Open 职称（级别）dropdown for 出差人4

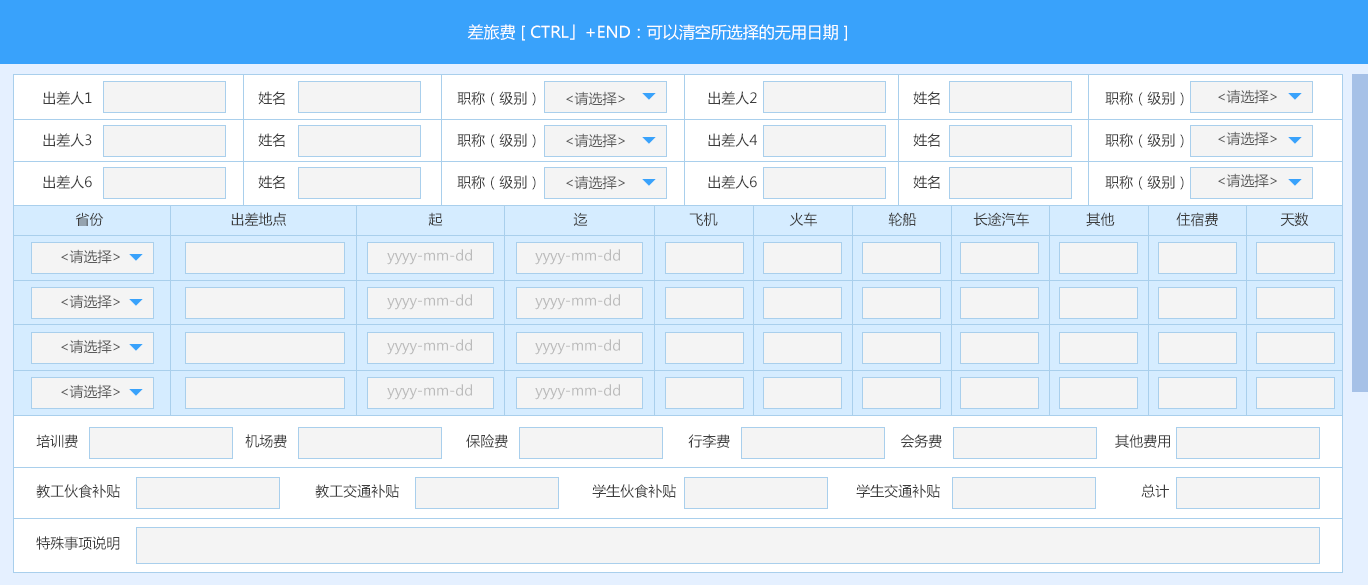coord(1251,141)
